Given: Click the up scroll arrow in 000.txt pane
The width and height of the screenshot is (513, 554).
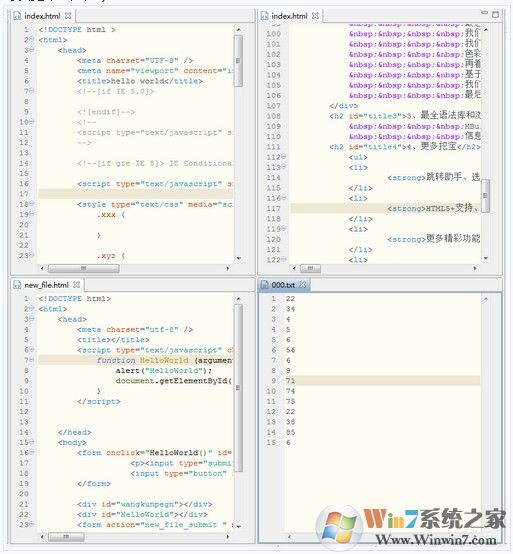Looking at the screenshot, I should click(486, 299).
